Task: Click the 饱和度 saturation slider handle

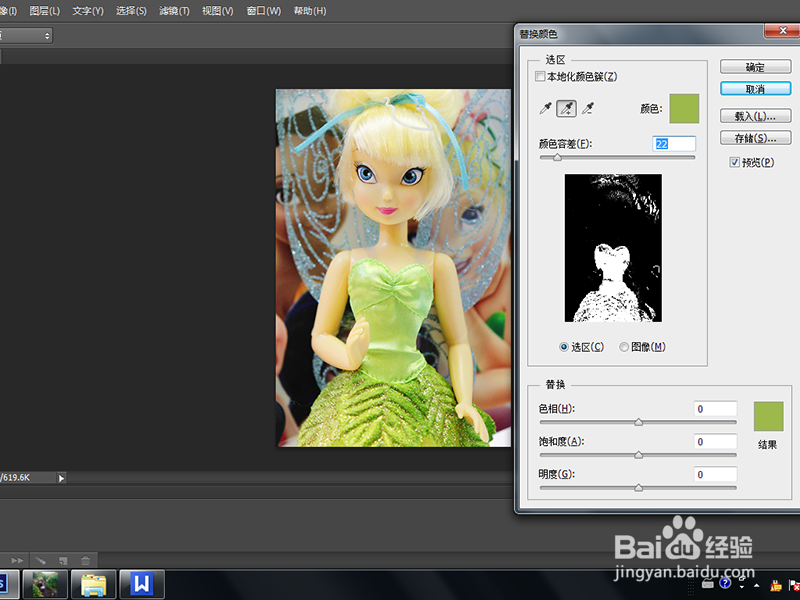Action: pyautogui.click(x=638, y=455)
